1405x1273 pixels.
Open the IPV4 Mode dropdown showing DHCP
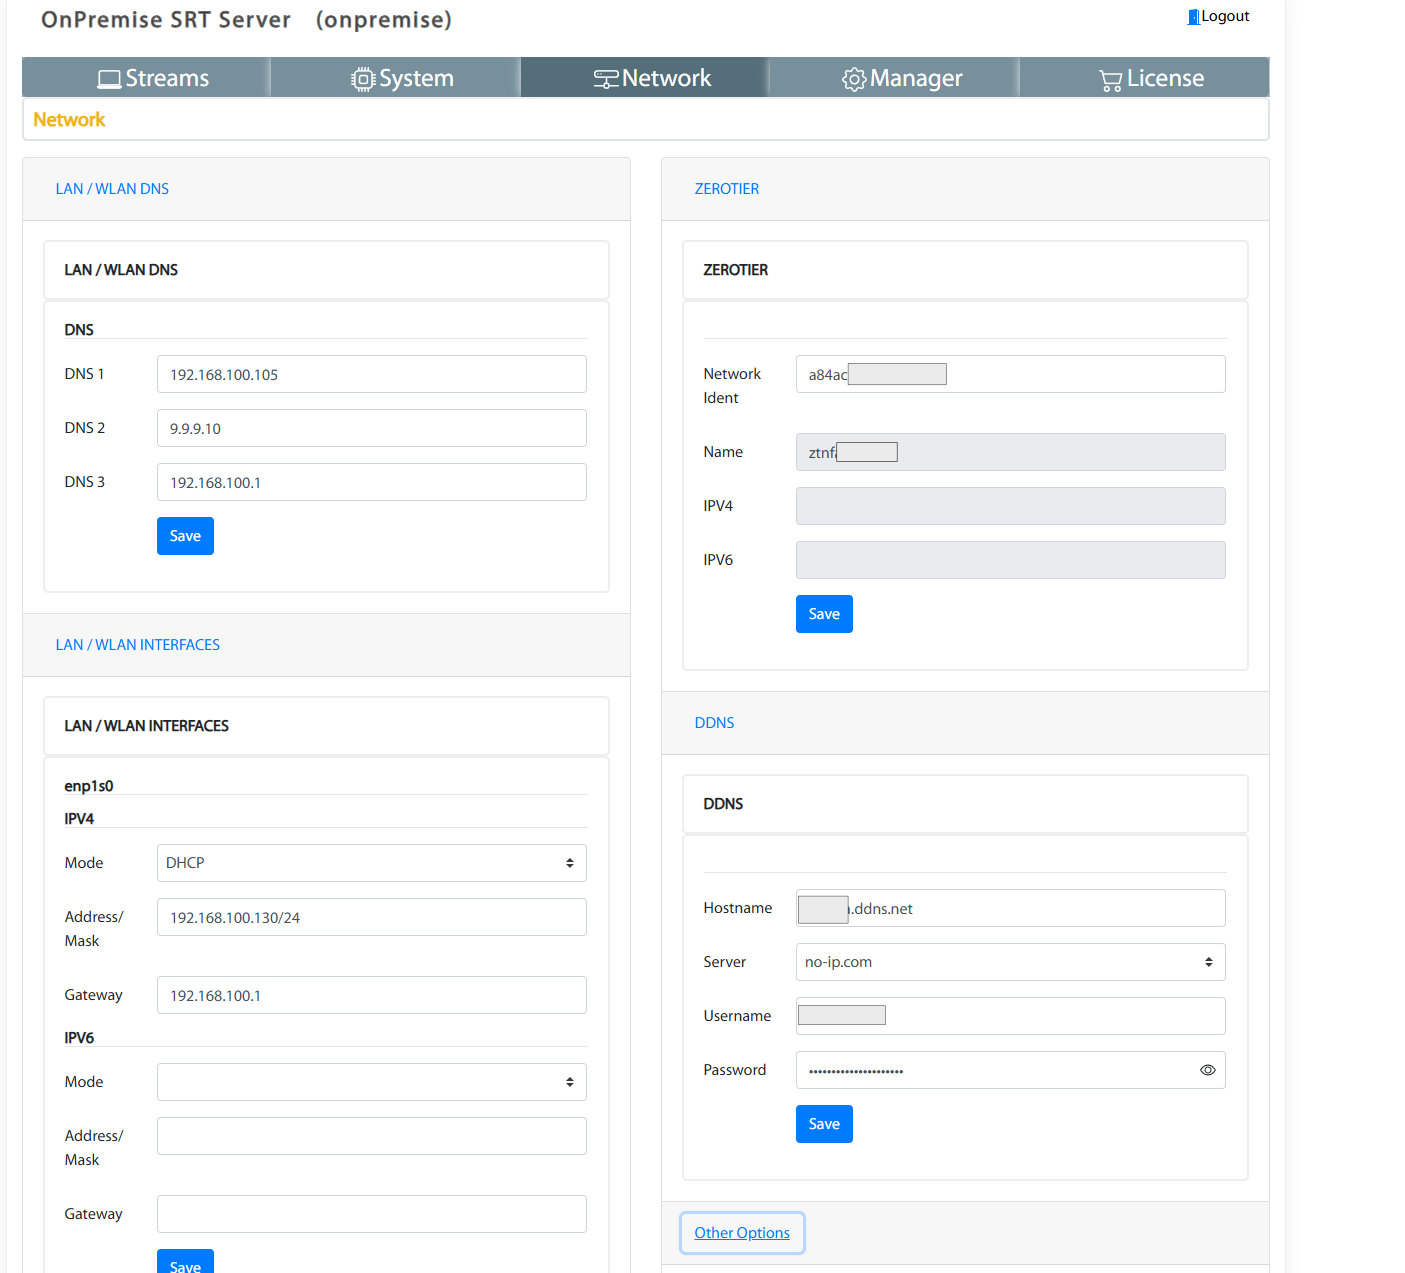pyautogui.click(x=371, y=862)
